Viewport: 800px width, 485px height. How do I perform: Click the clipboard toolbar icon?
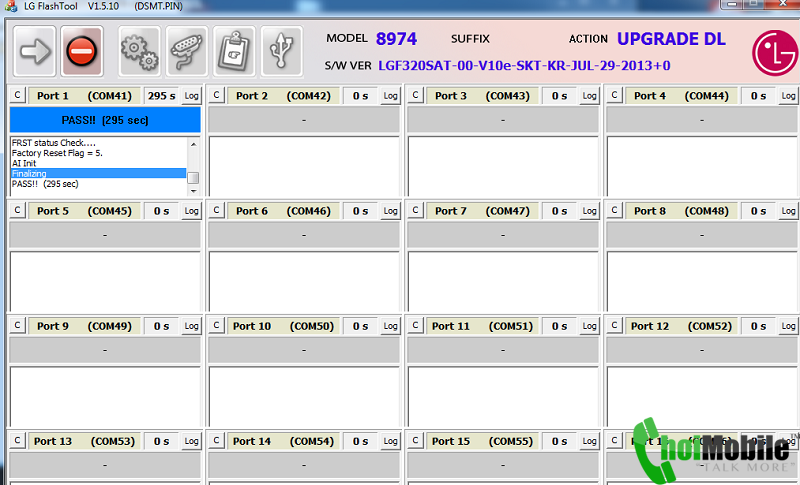coord(234,51)
